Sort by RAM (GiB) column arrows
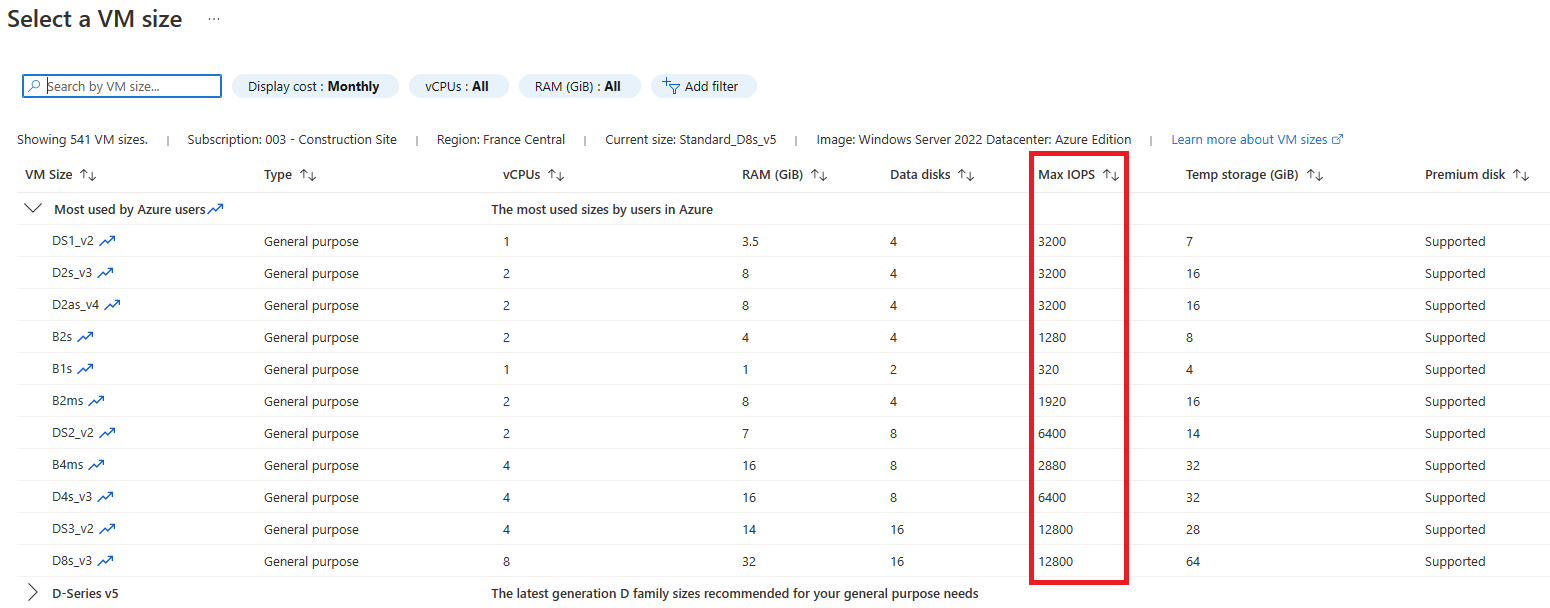Viewport: 1550px width, 608px height. click(x=819, y=175)
